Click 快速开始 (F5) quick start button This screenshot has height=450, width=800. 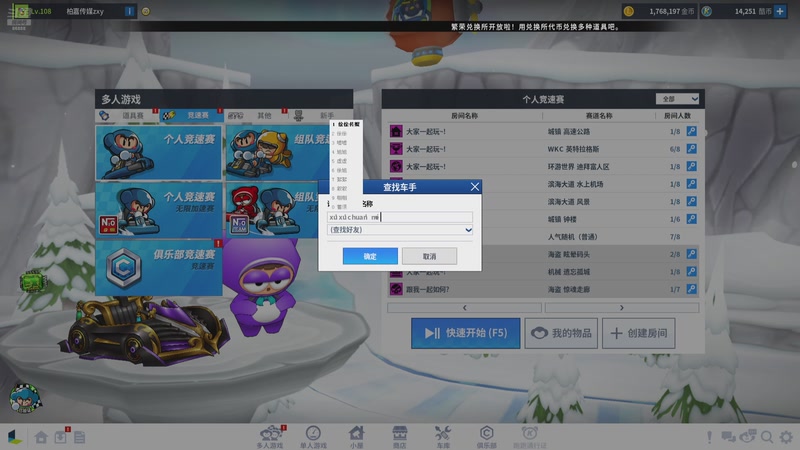coord(465,333)
